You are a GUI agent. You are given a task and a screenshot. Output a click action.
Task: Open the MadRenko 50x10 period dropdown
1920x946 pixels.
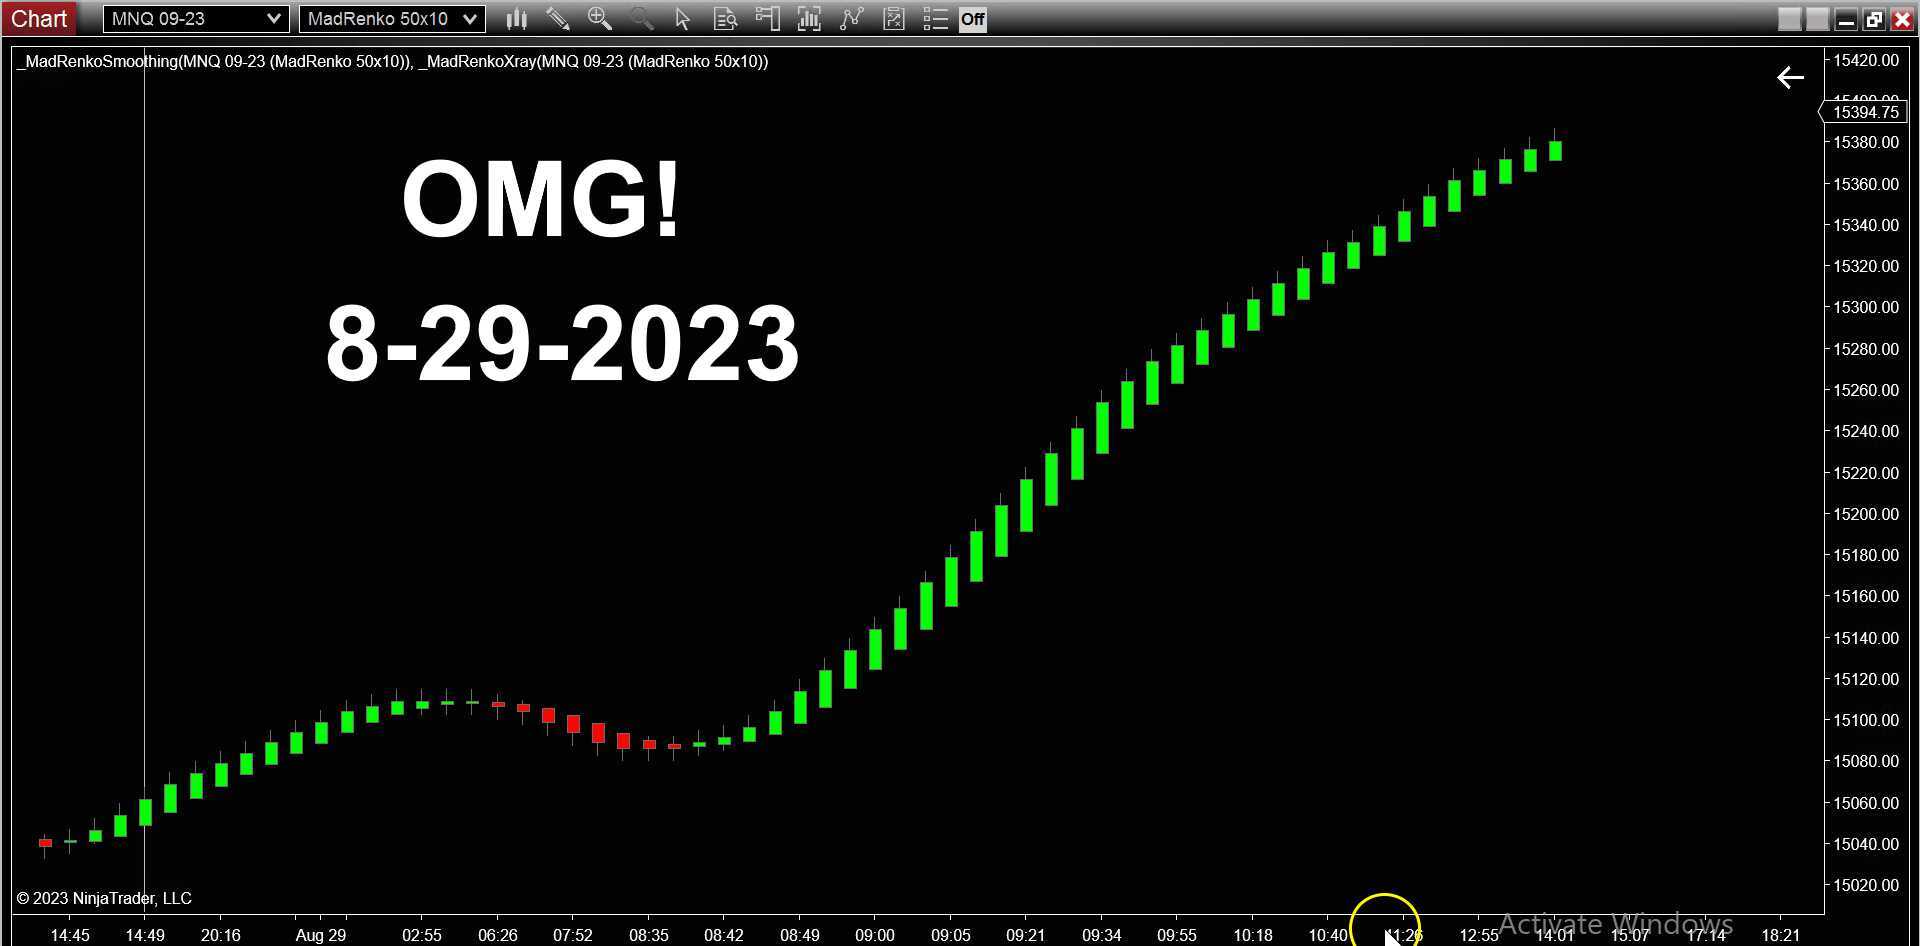469,17
